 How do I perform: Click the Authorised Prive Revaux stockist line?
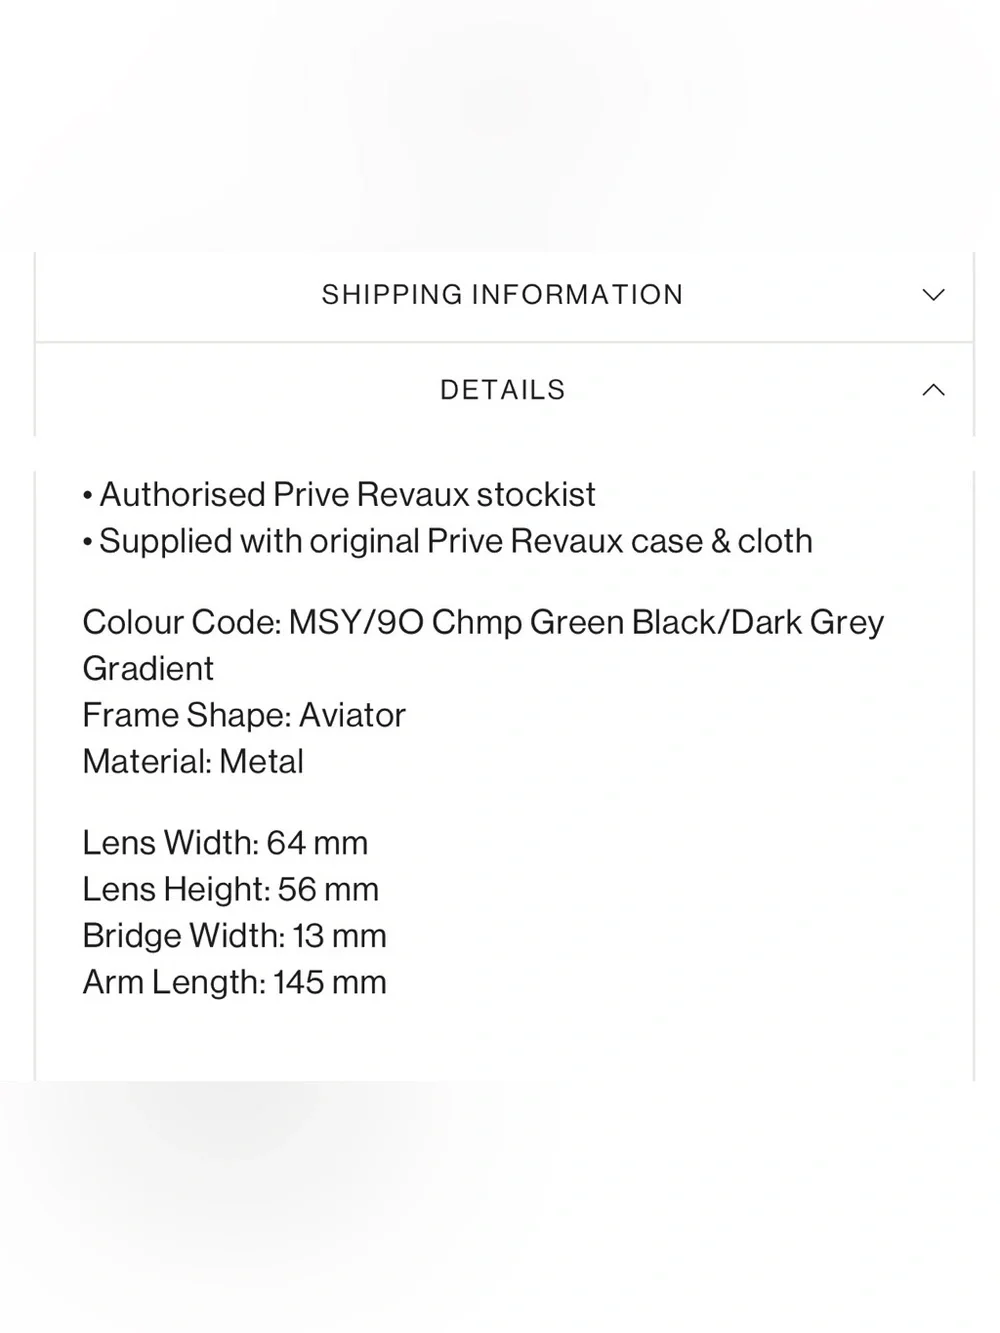[339, 494]
